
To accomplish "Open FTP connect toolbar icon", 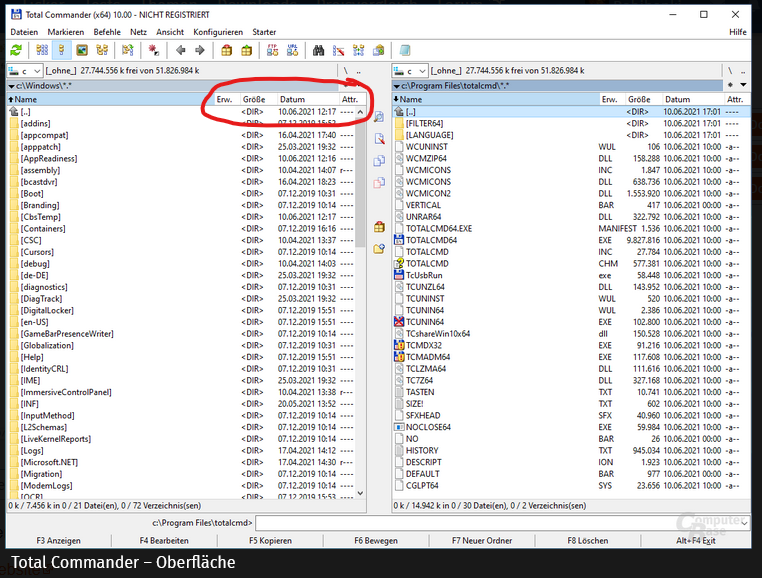I will 273,50.
